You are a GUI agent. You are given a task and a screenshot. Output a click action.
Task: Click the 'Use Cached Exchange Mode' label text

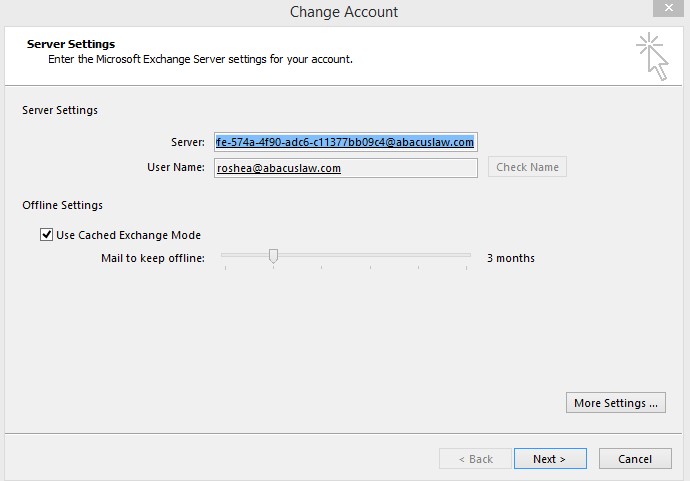click(128, 235)
